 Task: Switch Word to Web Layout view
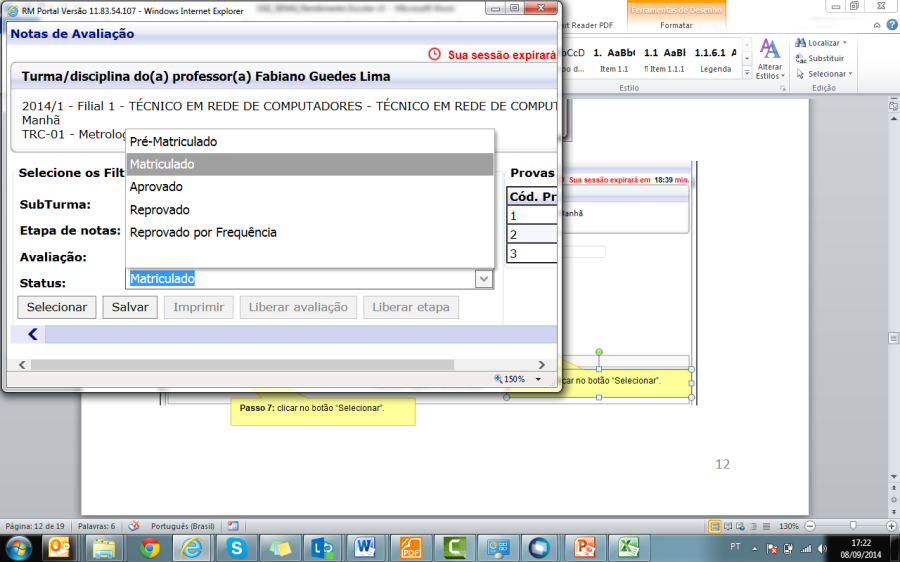point(740,526)
